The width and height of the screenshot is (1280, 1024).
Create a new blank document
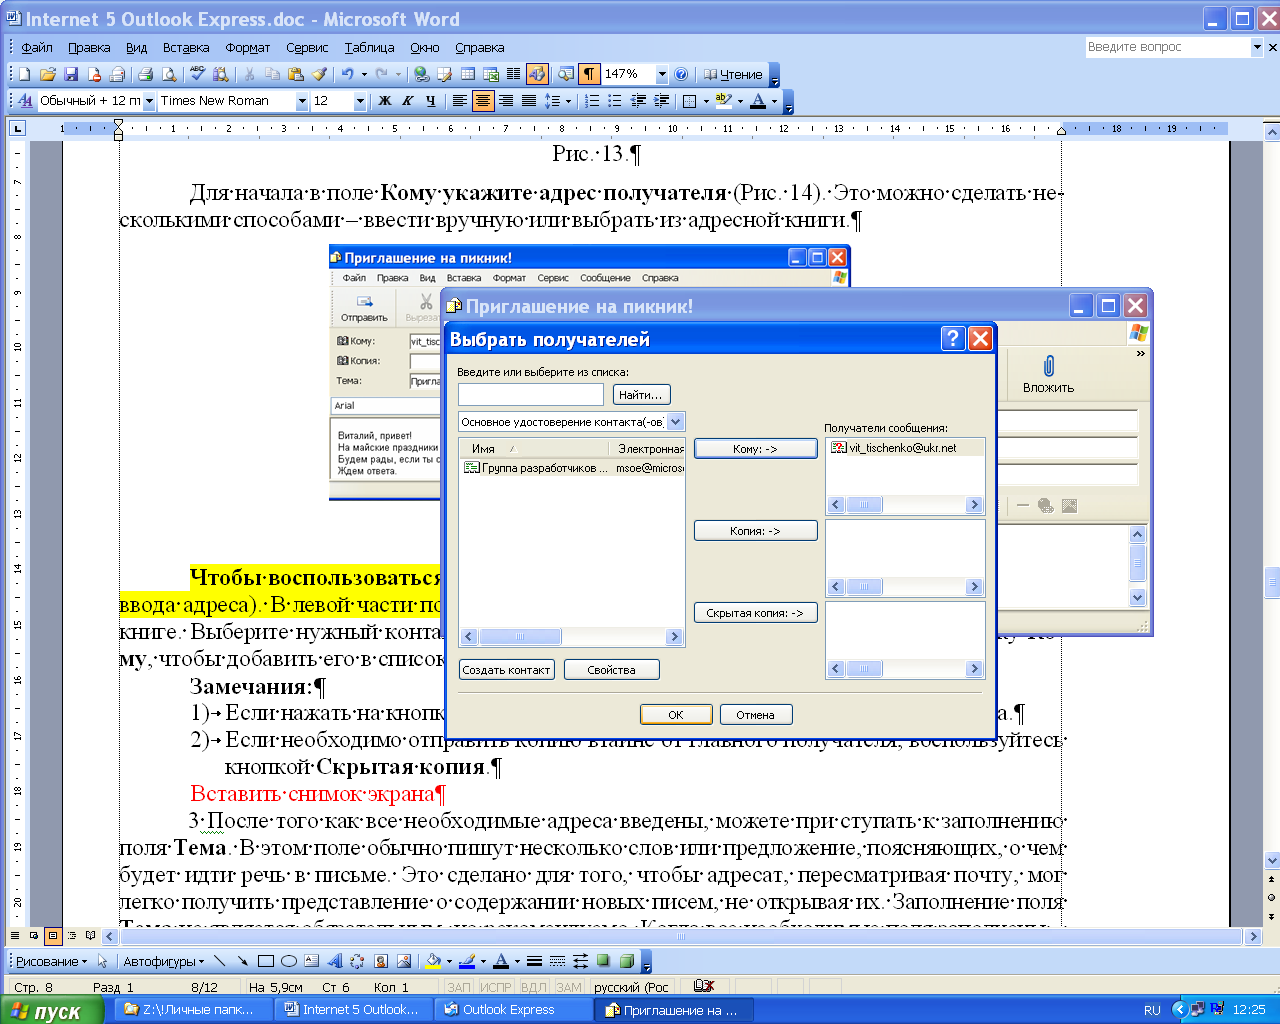25,74
